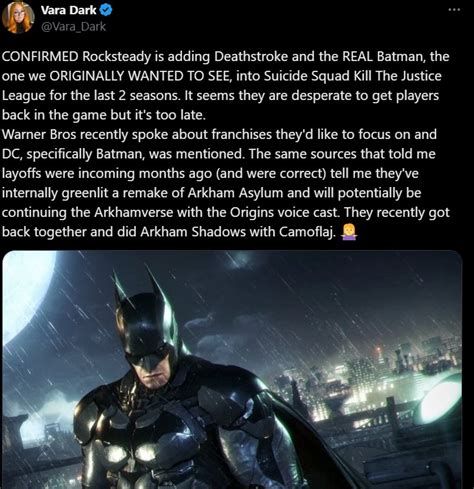The width and height of the screenshot is (474, 489).
Task: Click the 'Arkham Asylum' text in tweet
Action: [235, 193]
